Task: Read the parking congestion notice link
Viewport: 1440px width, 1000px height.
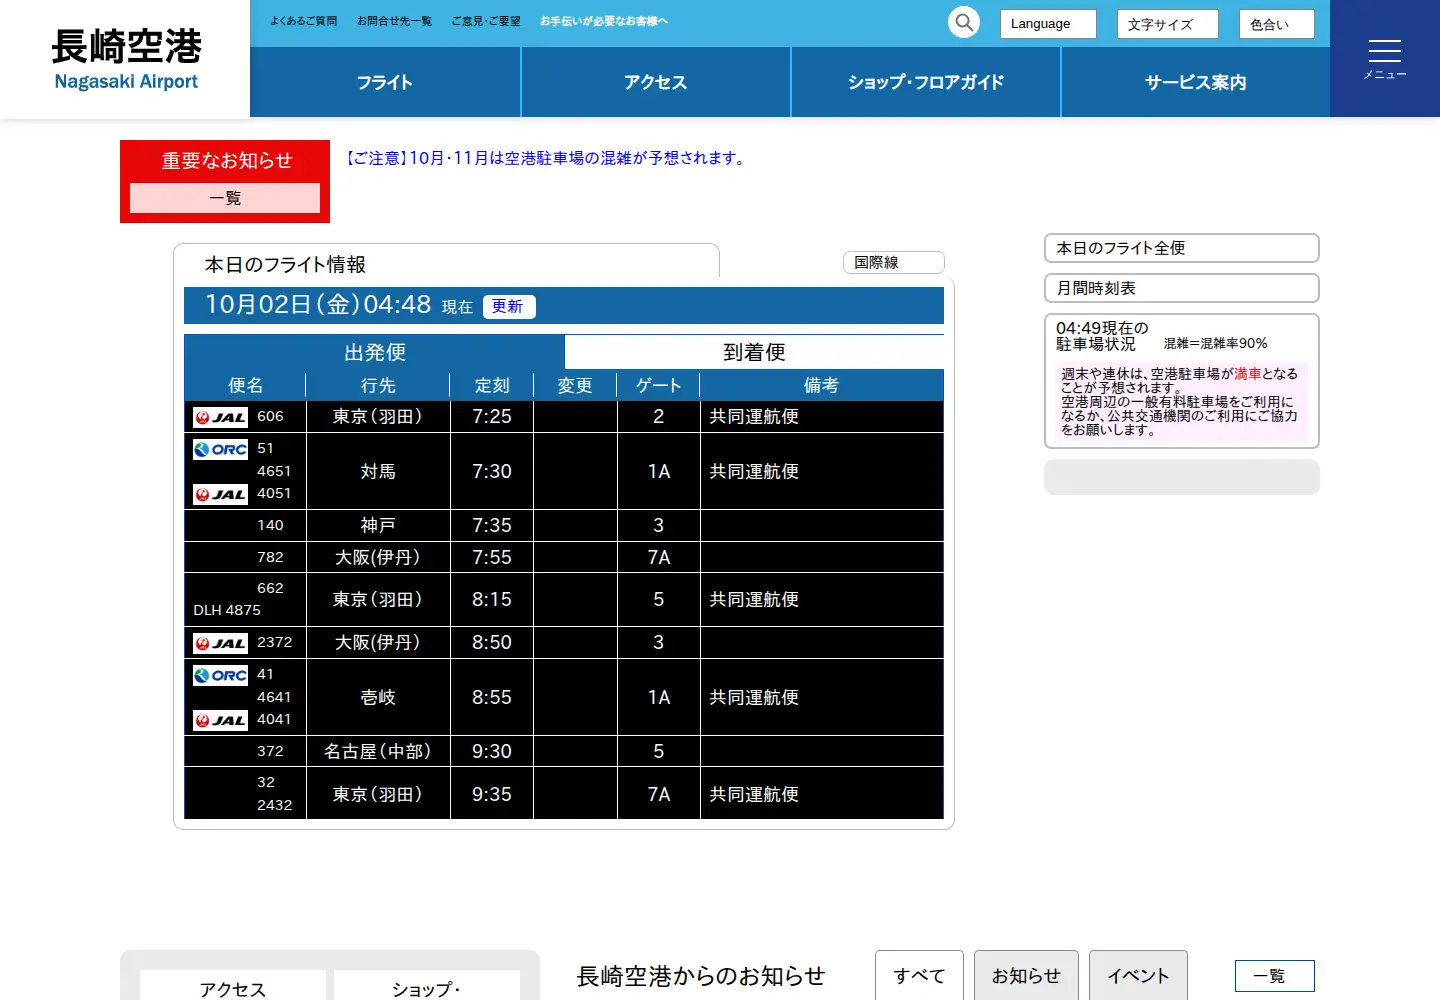Action: 544,158
